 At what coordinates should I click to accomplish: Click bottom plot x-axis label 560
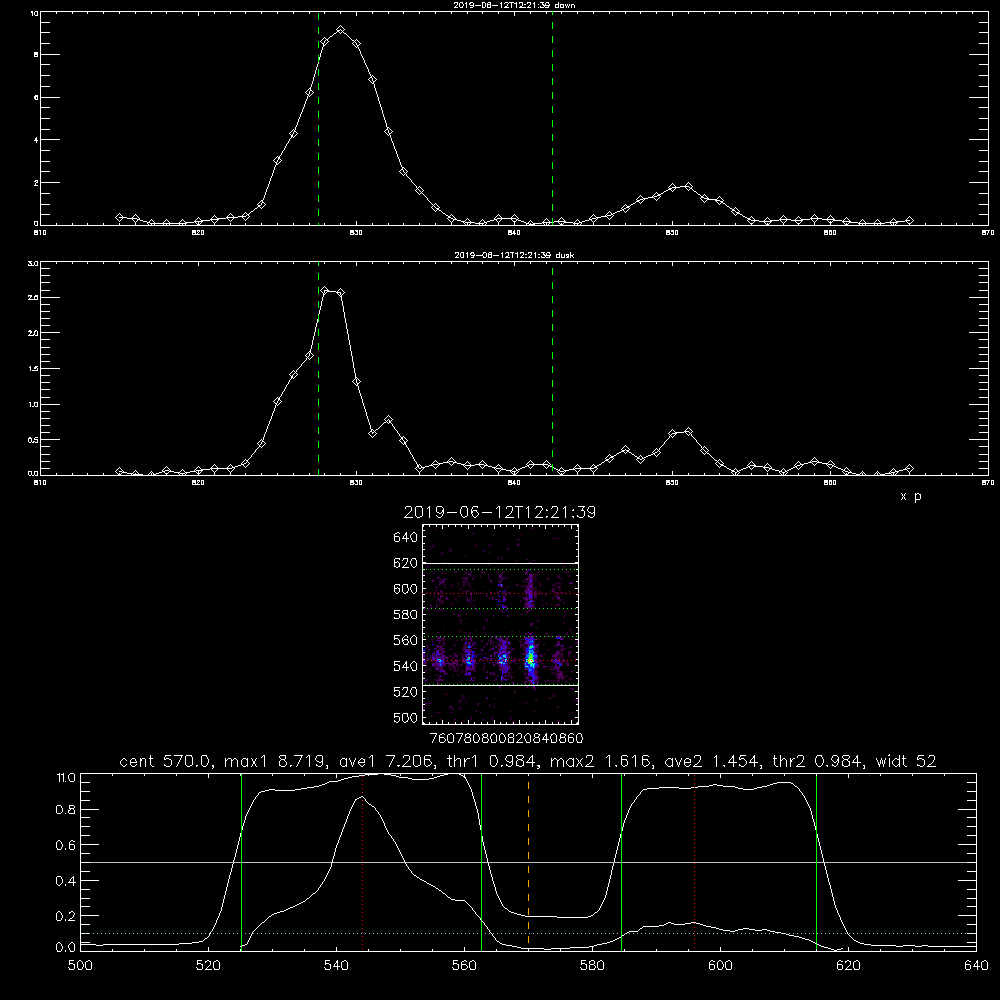click(464, 965)
